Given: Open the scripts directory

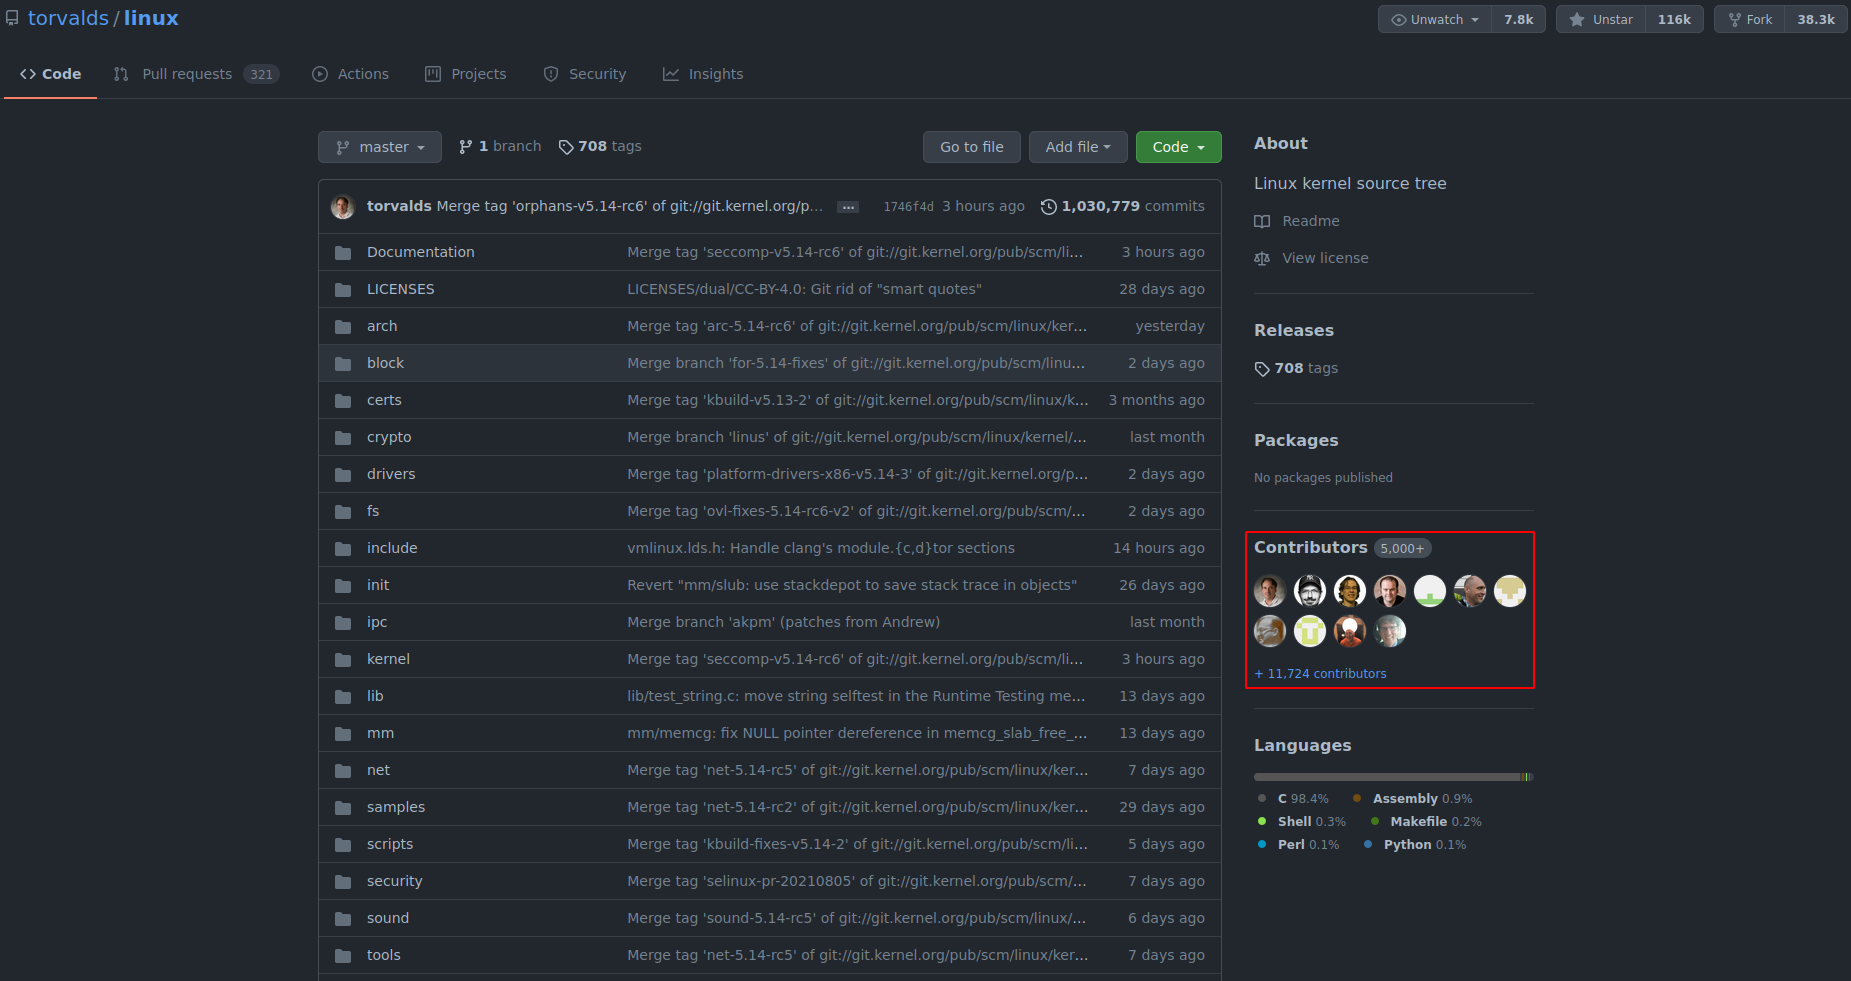Looking at the screenshot, I should (390, 844).
